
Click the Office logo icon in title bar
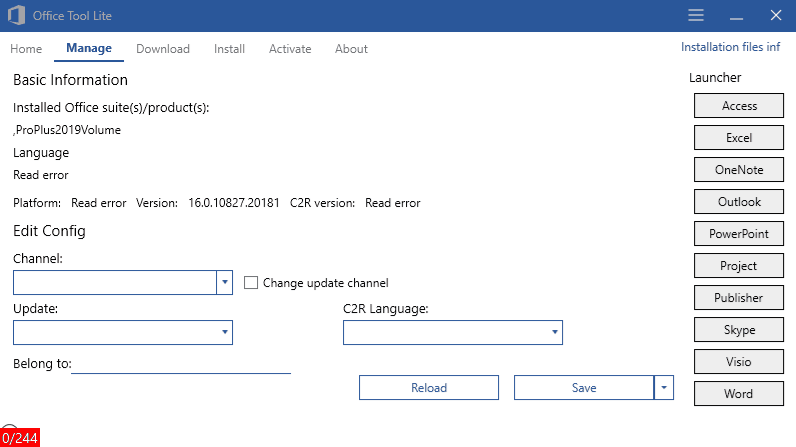16,15
